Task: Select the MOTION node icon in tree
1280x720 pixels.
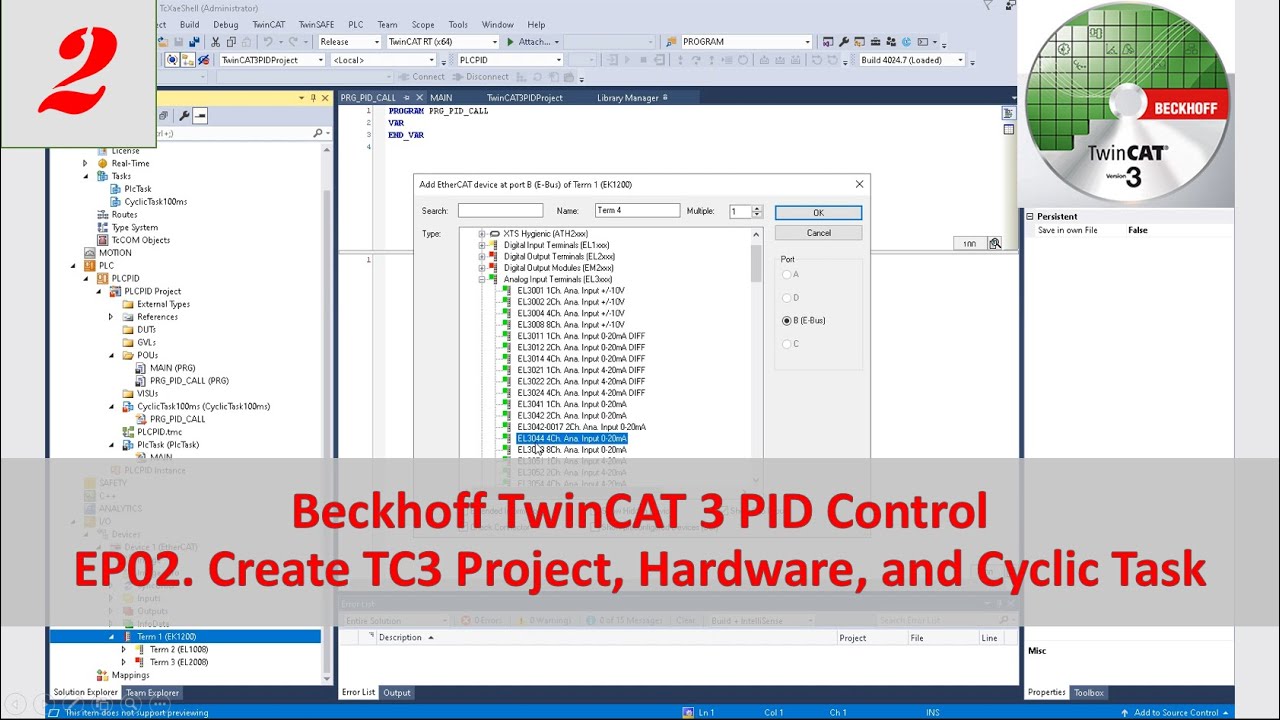Action: tap(91, 253)
